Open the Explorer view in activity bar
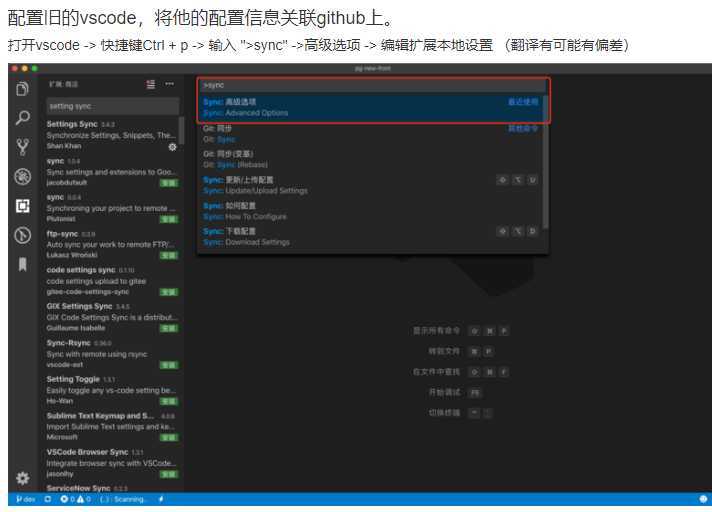 pyautogui.click(x=22, y=89)
